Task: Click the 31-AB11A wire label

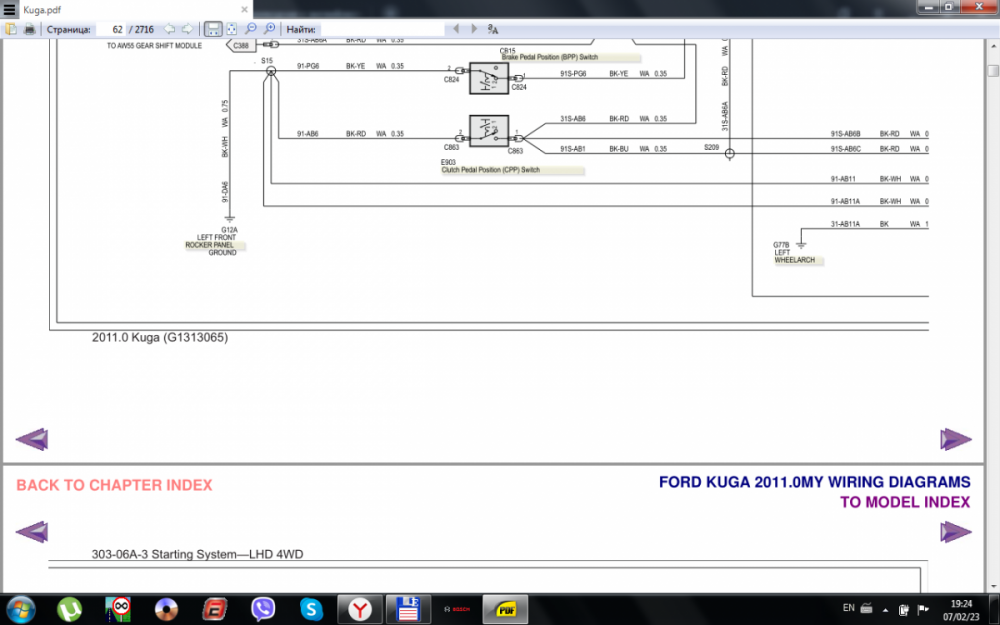Action: (x=845, y=224)
